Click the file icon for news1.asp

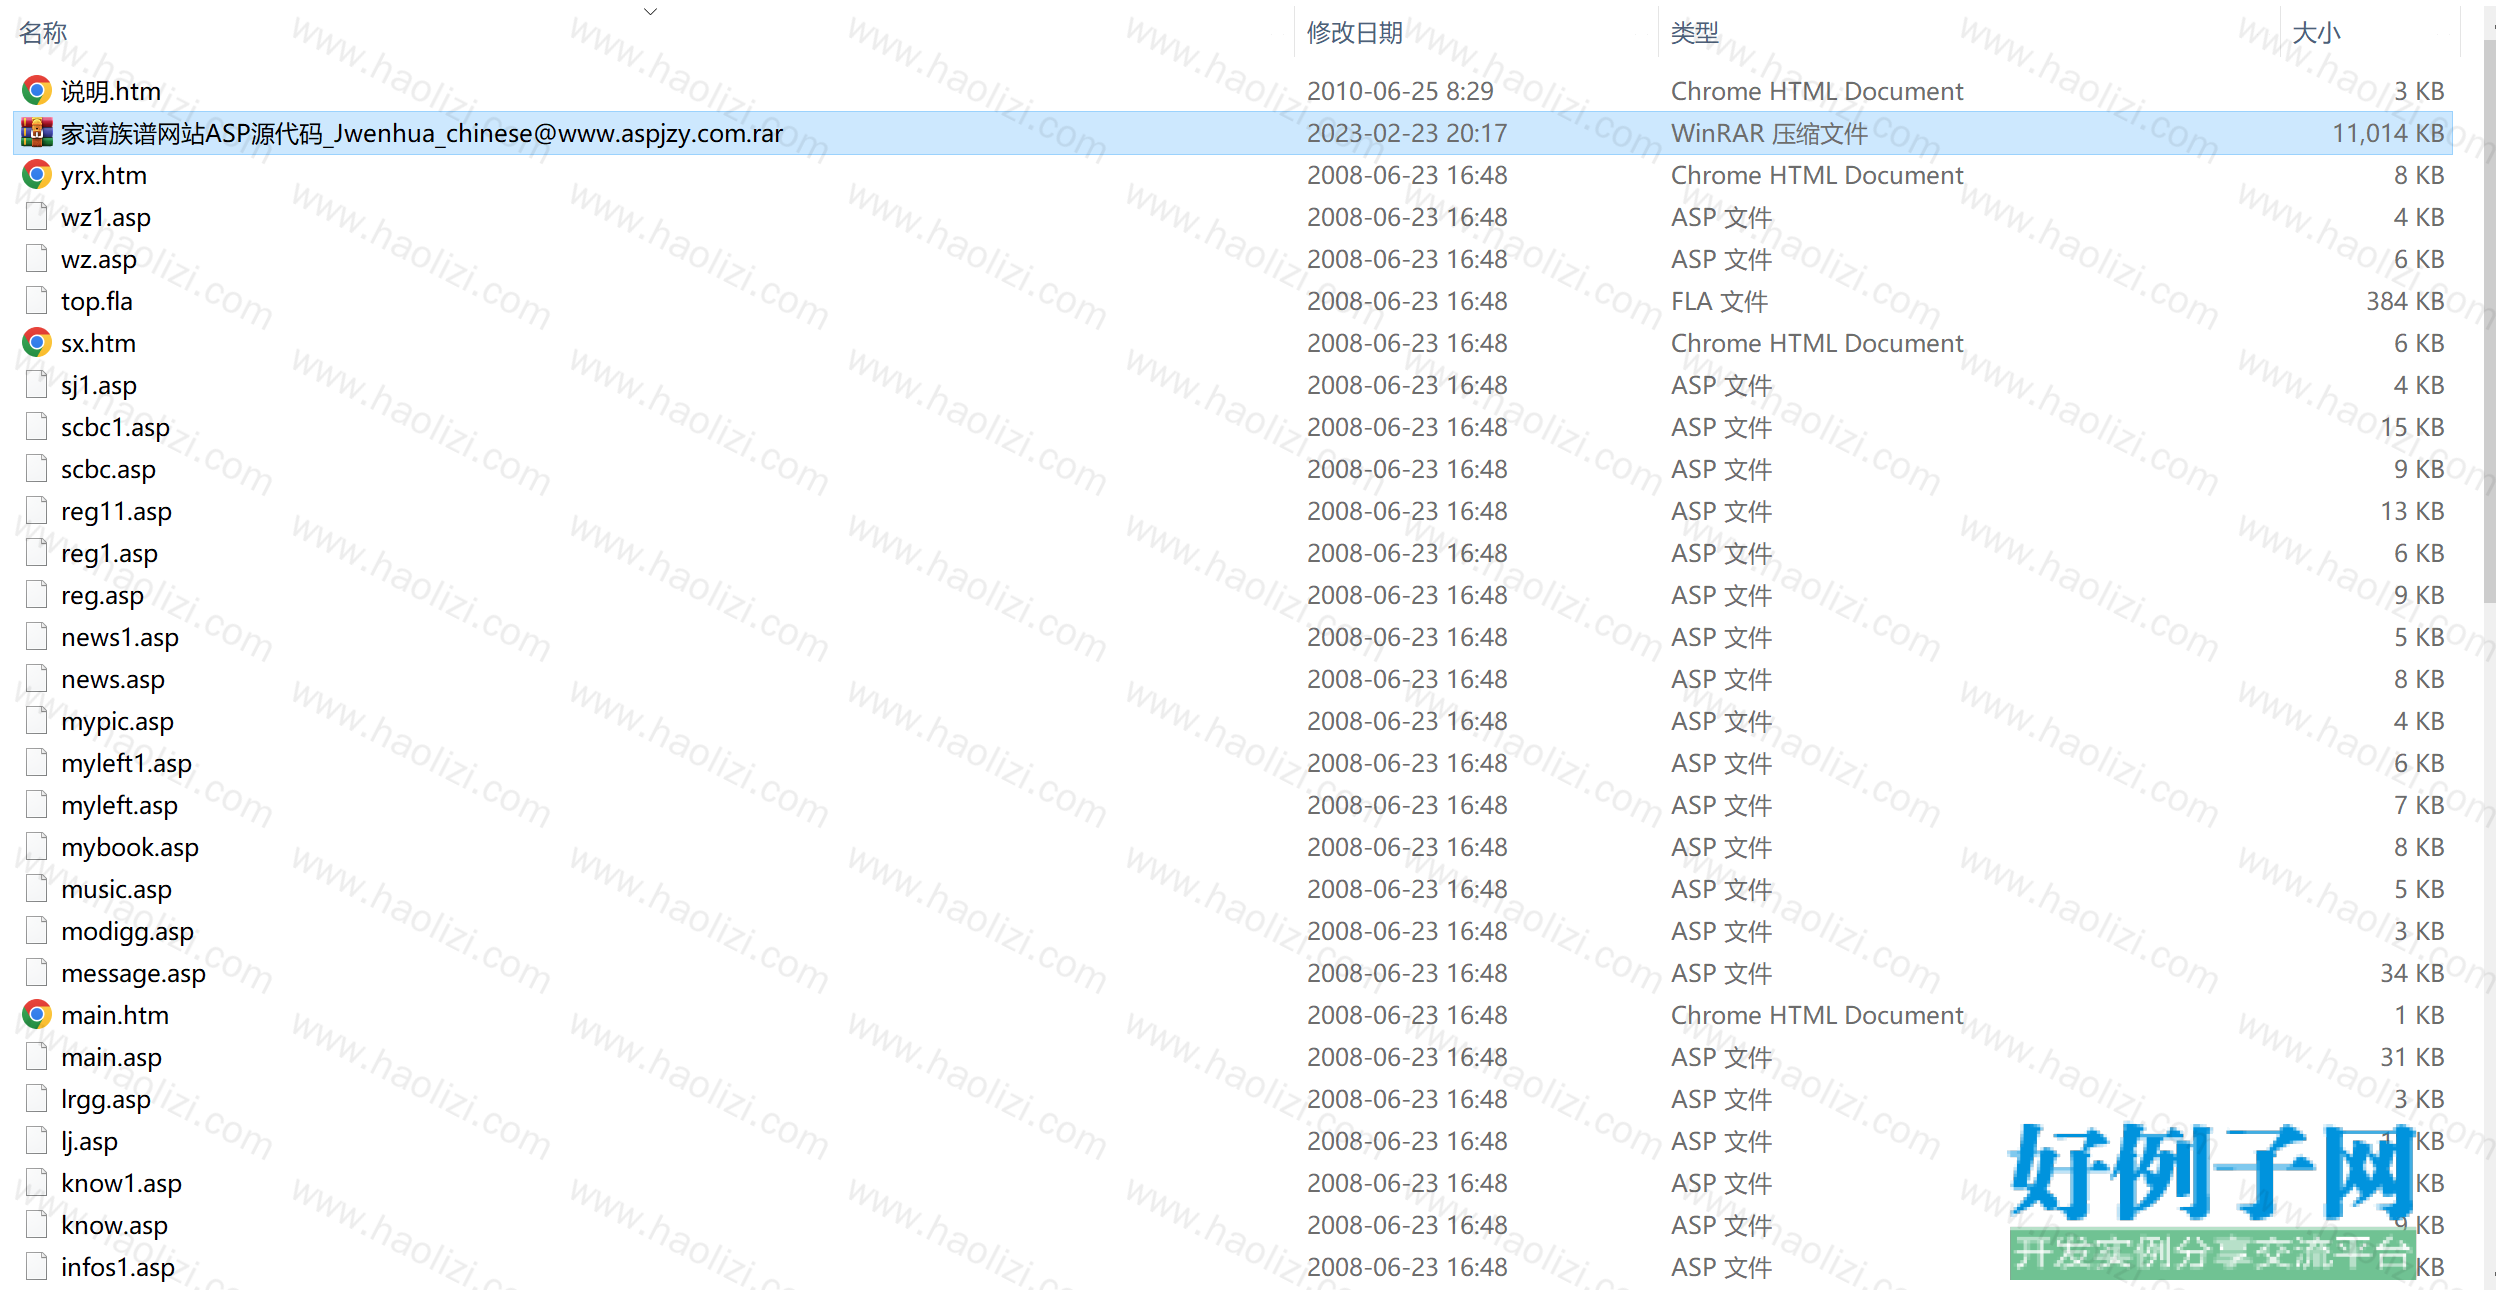(37, 637)
